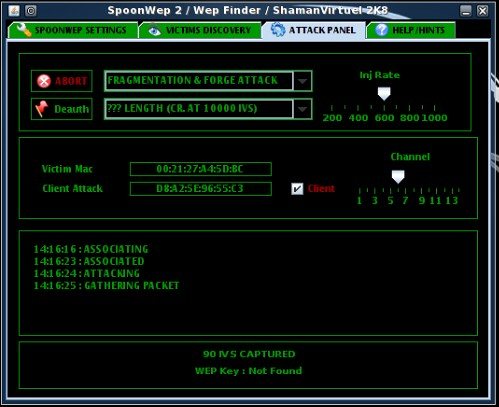Click the Victim Mac address field

(201, 169)
